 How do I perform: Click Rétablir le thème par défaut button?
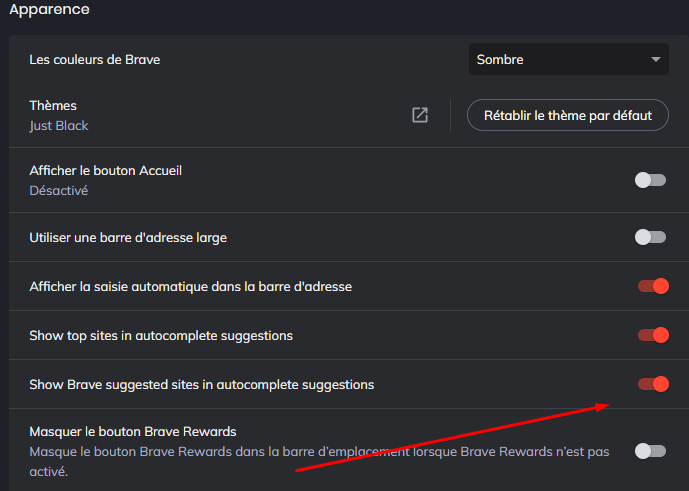tap(568, 115)
